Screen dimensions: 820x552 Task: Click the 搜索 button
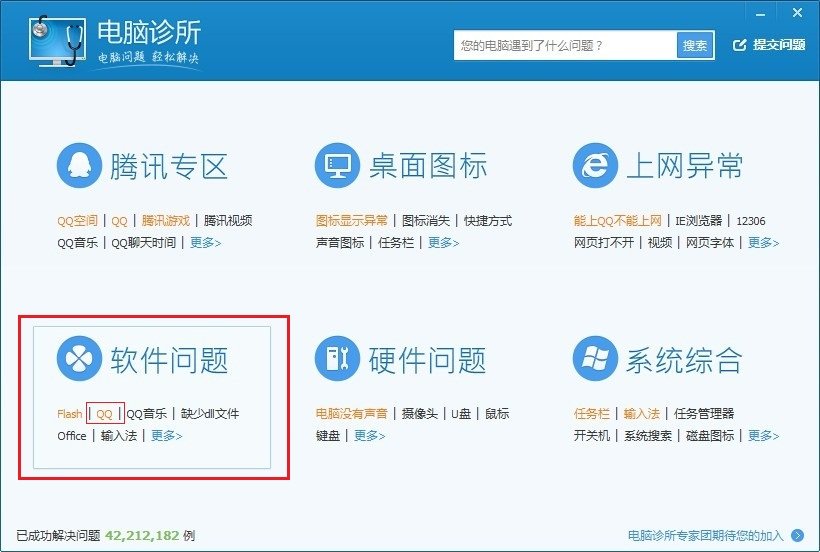click(695, 45)
